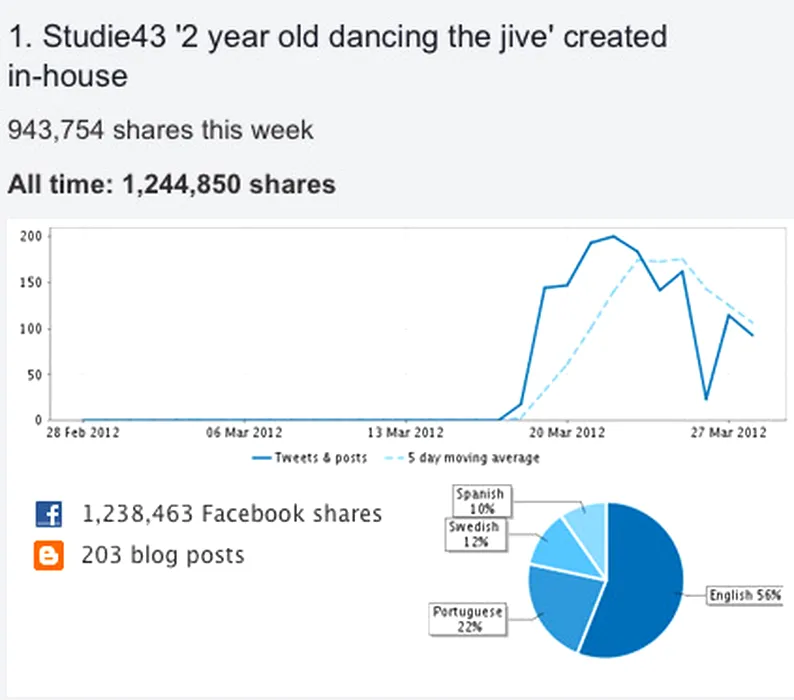Toggle the Tweets & posts legend entry
This screenshot has height=700, width=794.
tap(309, 458)
